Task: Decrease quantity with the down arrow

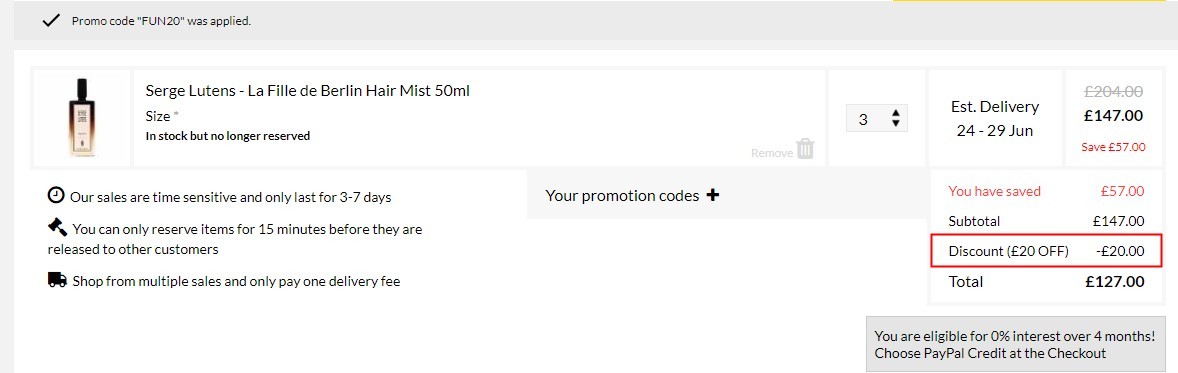Action: click(x=895, y=123)
